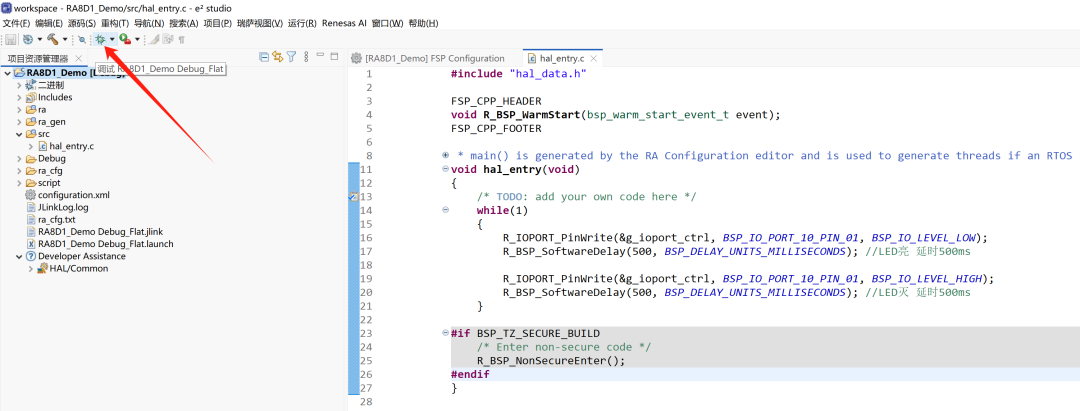Open the 文件(F) menu
The image size is (1080, 411).
coord(17,23)
